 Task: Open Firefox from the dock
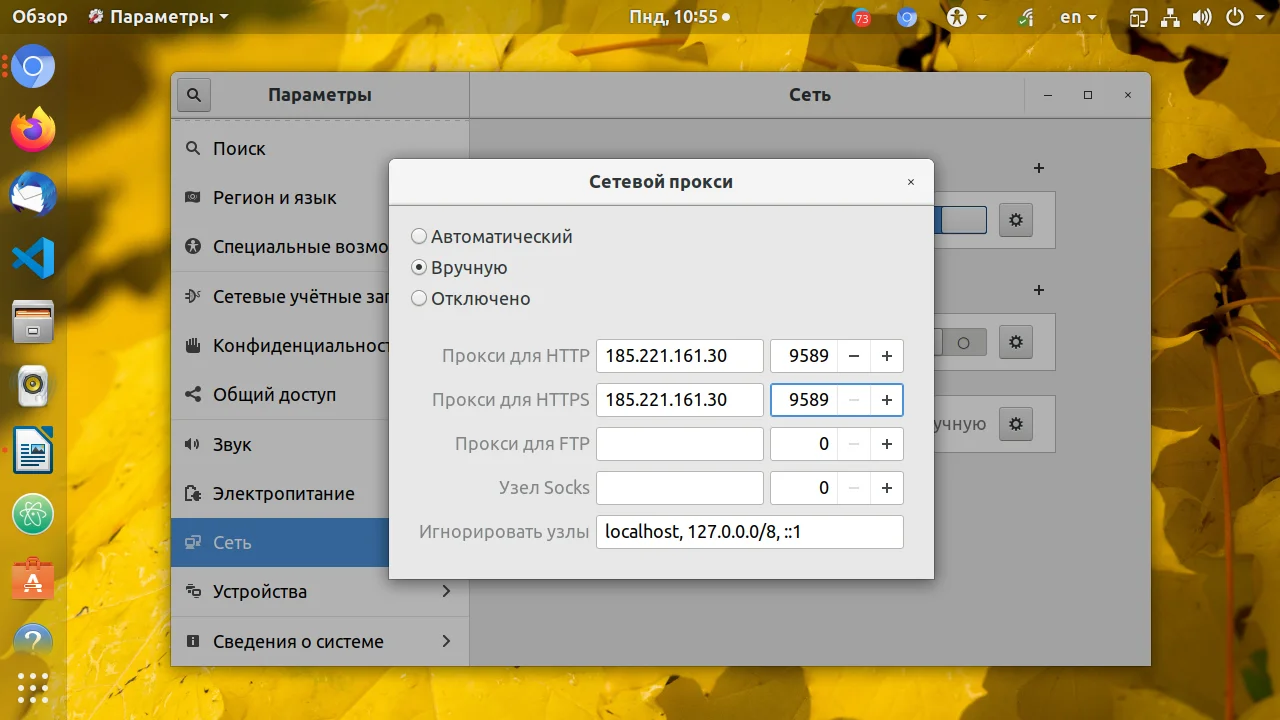coord(33,130)
